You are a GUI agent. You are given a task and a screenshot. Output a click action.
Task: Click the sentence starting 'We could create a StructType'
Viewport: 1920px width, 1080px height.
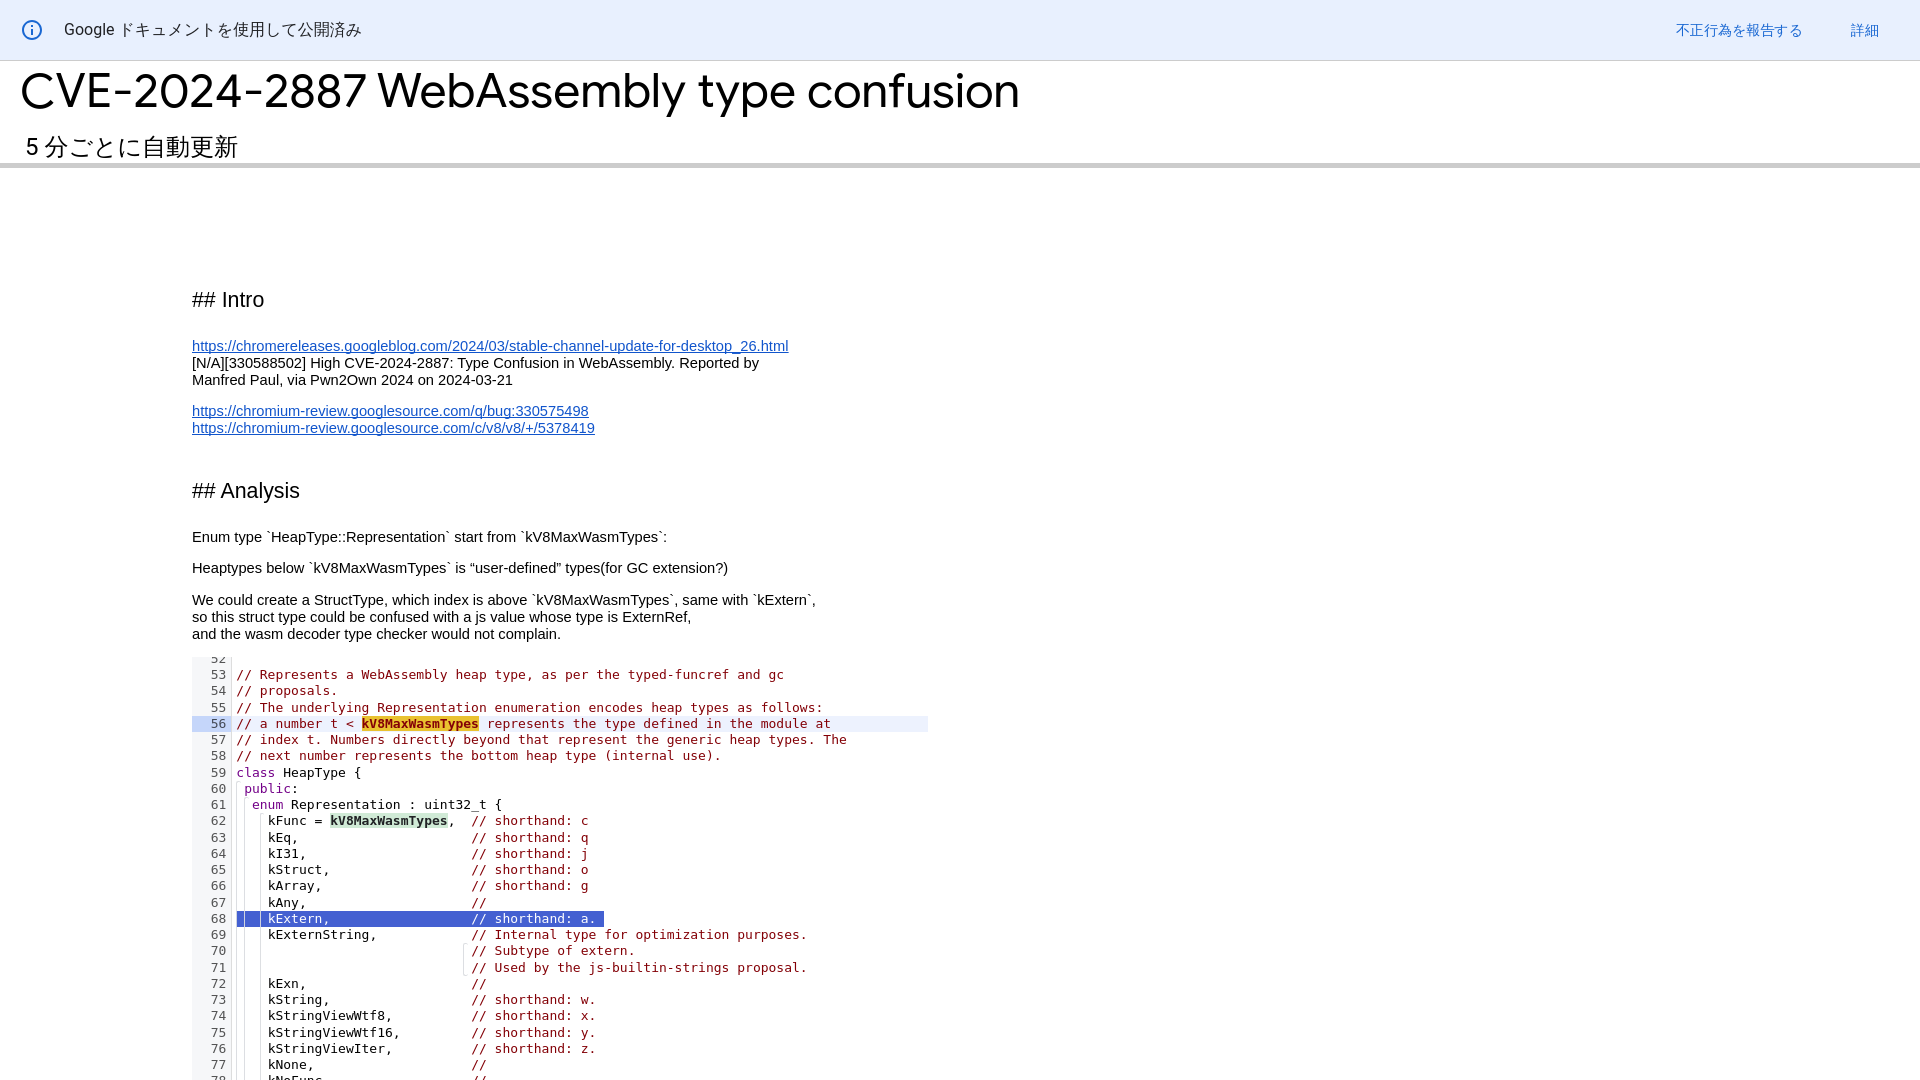[x=504, y=600]
